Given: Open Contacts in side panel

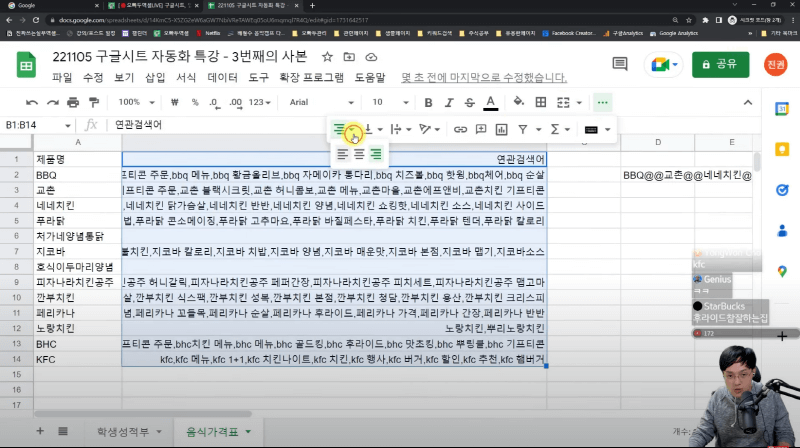Looking at the screenshot, I should [x=782, y=231].
